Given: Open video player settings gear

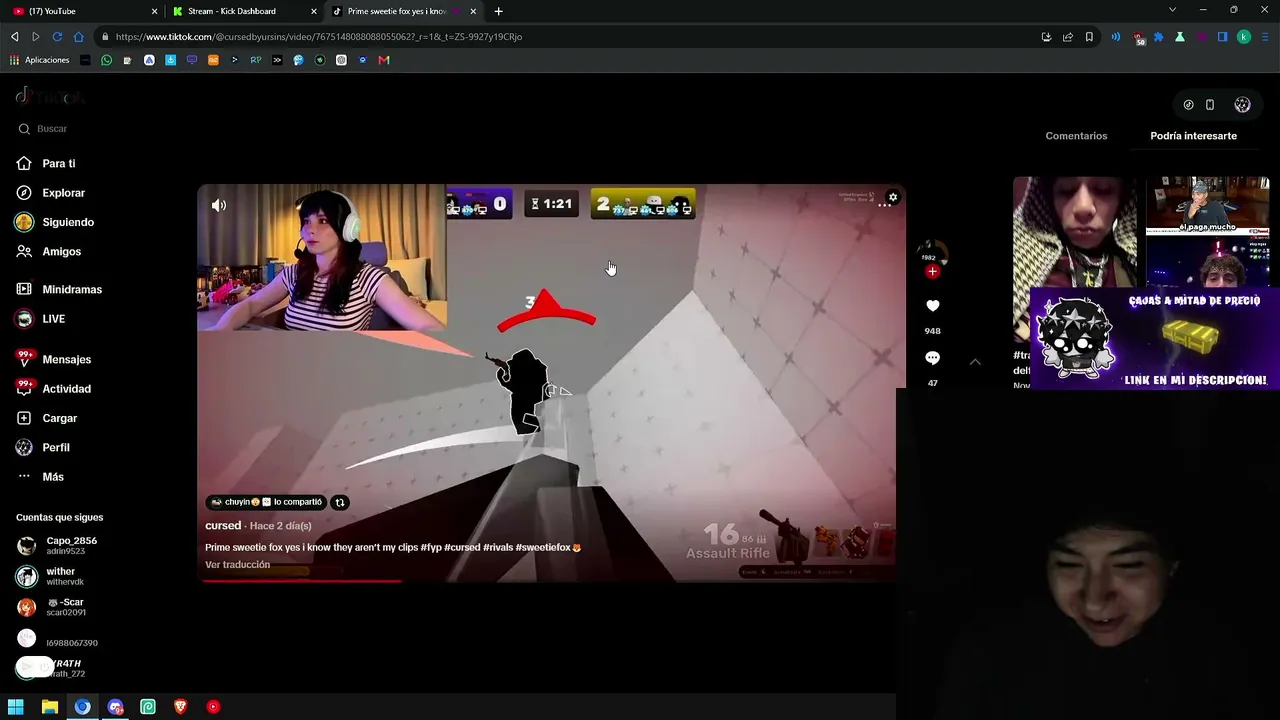Looking at the screenshot, I should tap(893, 197).
